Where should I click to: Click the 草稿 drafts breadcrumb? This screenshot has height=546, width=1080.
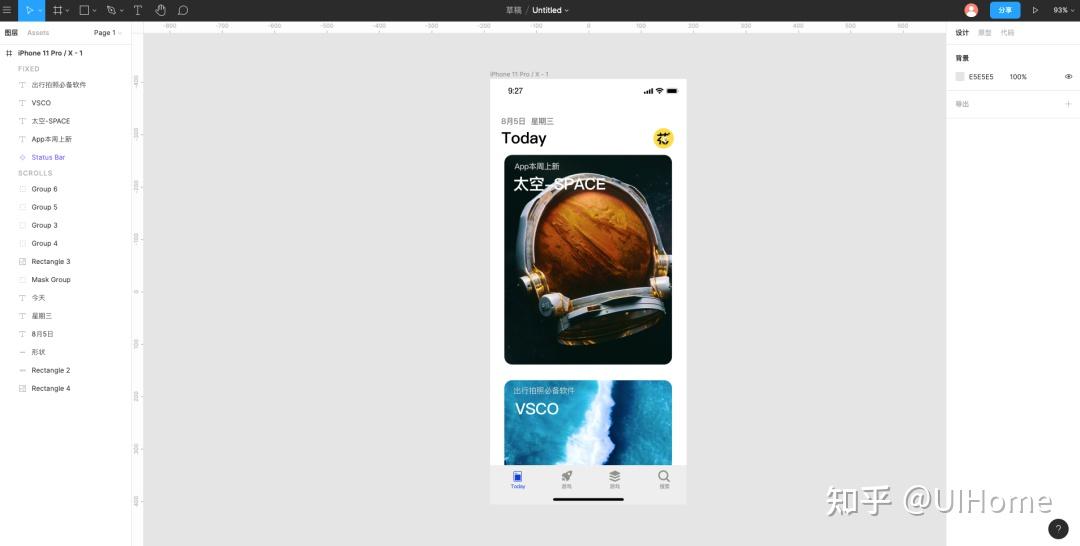click(514, 10)
